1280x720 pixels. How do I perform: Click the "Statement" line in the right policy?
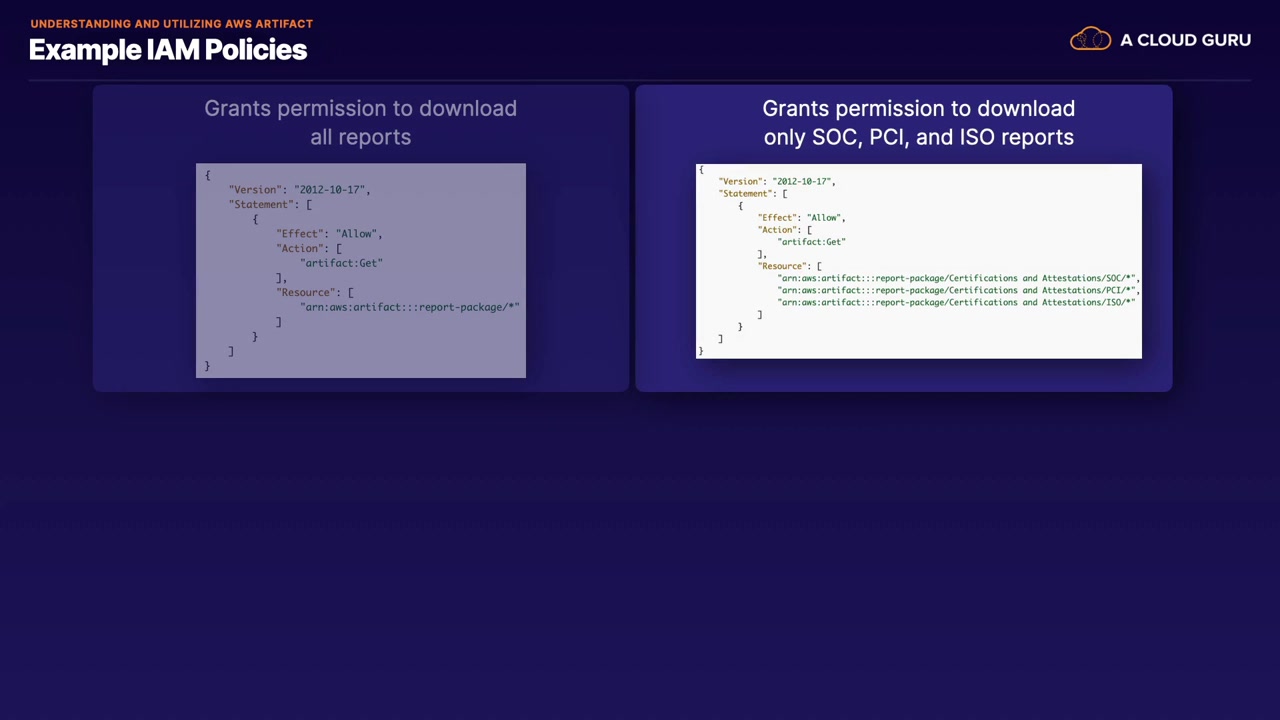click(x=753, y=194)
